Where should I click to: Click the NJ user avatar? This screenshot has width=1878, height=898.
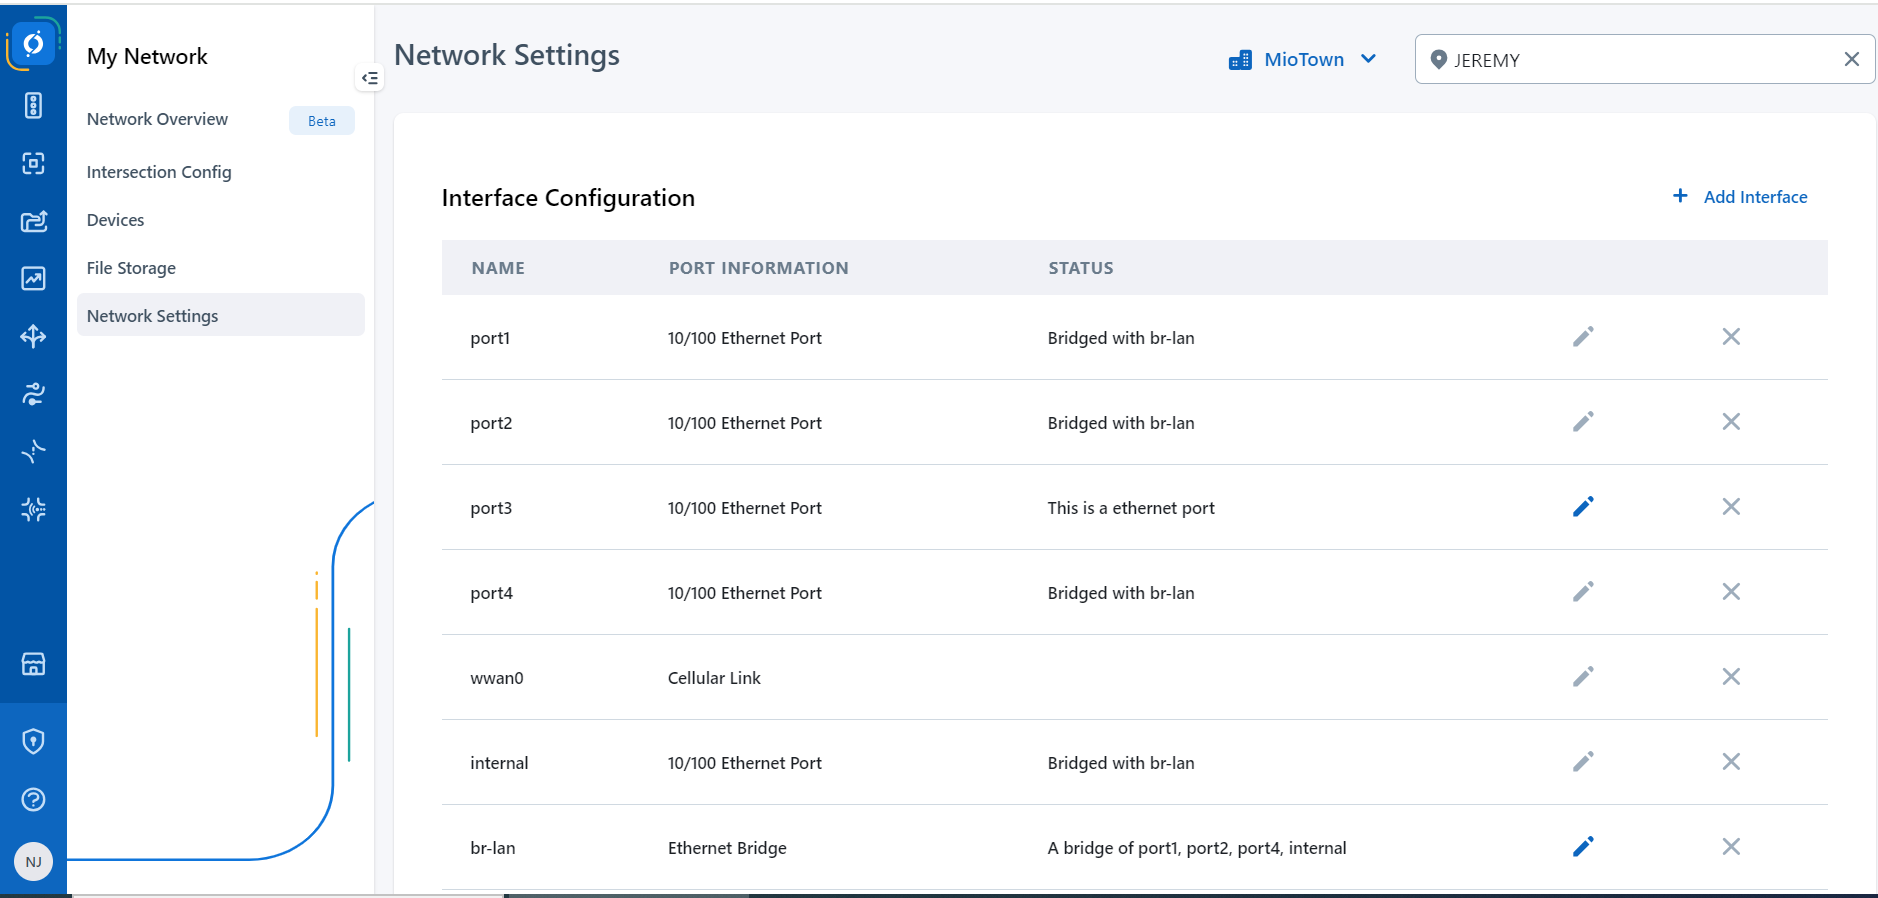(33, 862)
